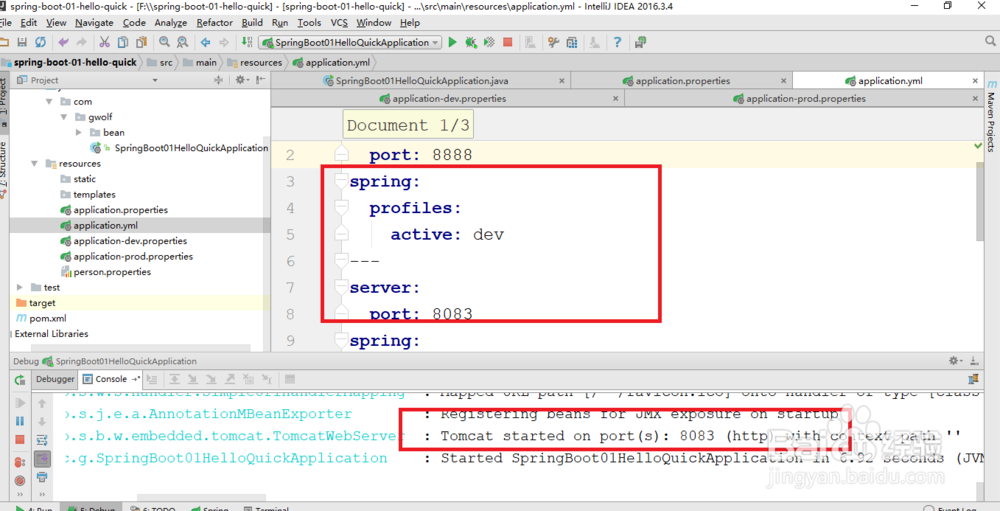Open Find using the magnifier toolbar icon

(165, 42)
